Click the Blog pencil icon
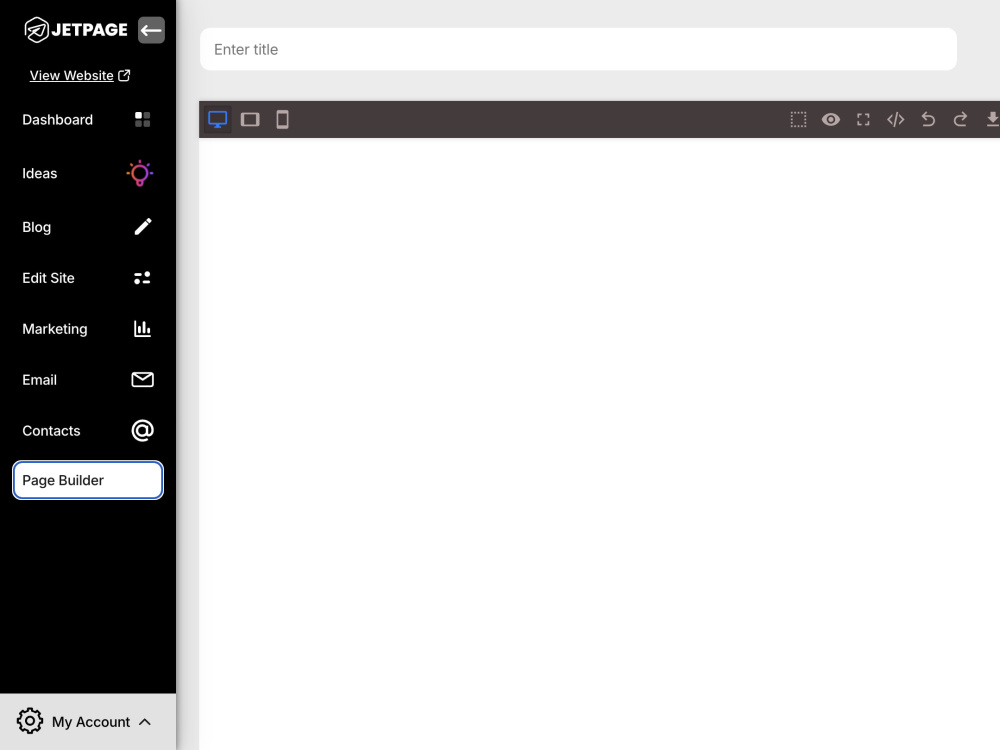Screen dimensions: 1000x750 pos(143,226)
